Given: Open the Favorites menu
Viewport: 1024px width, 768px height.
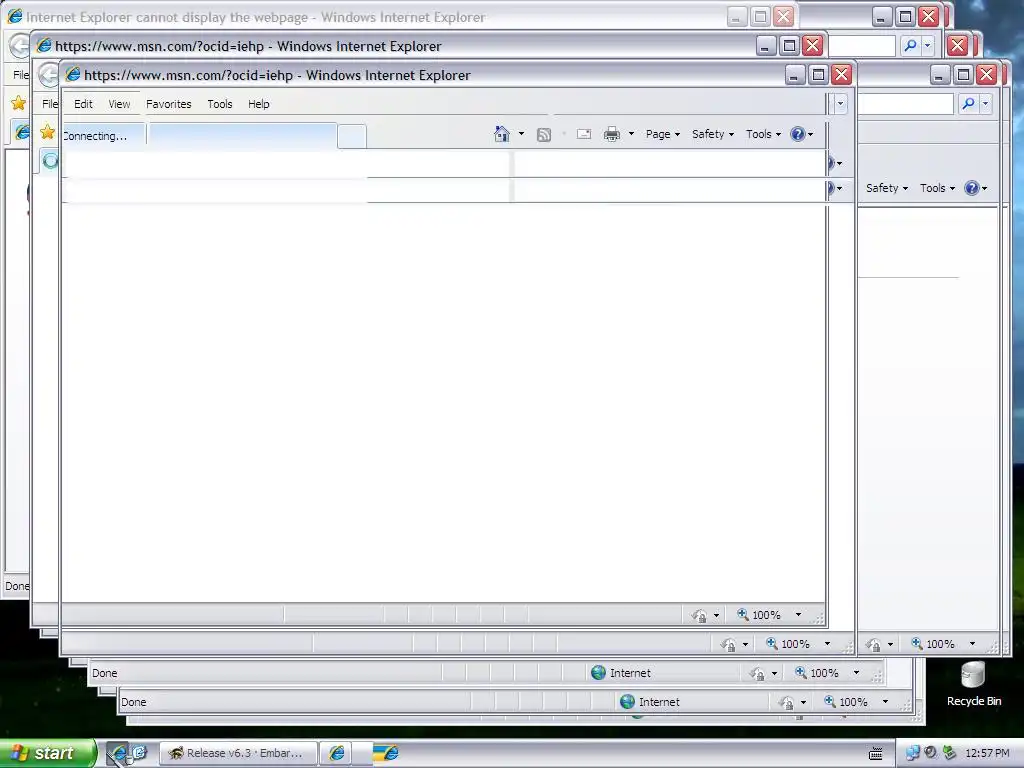Looking at the screenshot, I should coord(168,104).
